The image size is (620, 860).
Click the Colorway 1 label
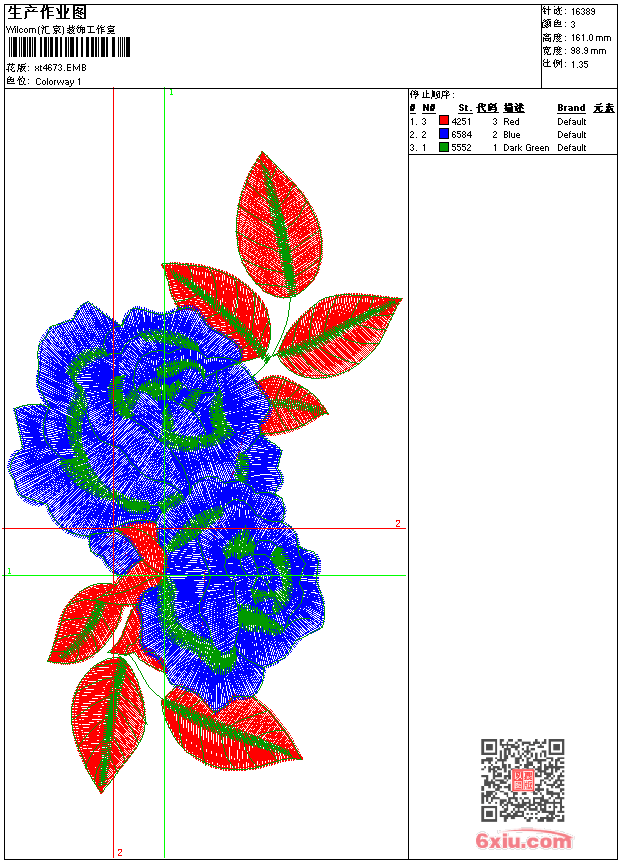point(58,82)
